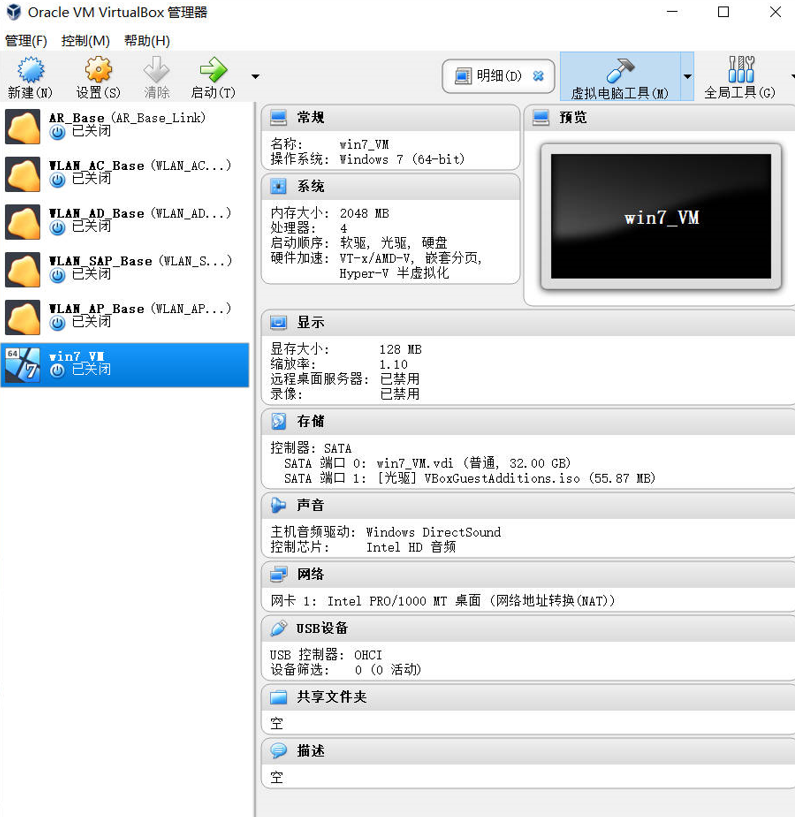The width and height of the screenshot is (795, 817).
Task: Open the 管理(F) menu
Action: point(26,41)
